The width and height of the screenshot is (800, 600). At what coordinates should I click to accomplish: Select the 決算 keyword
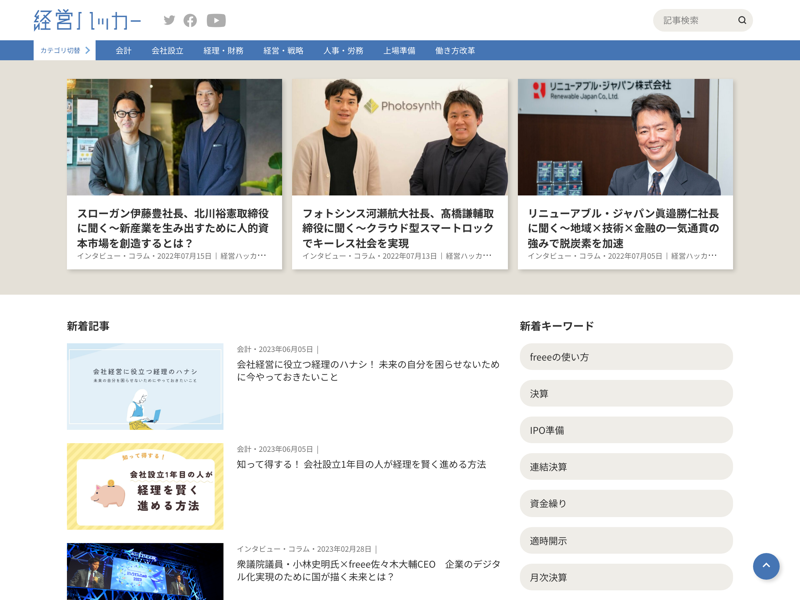click(x=626, y=393)
